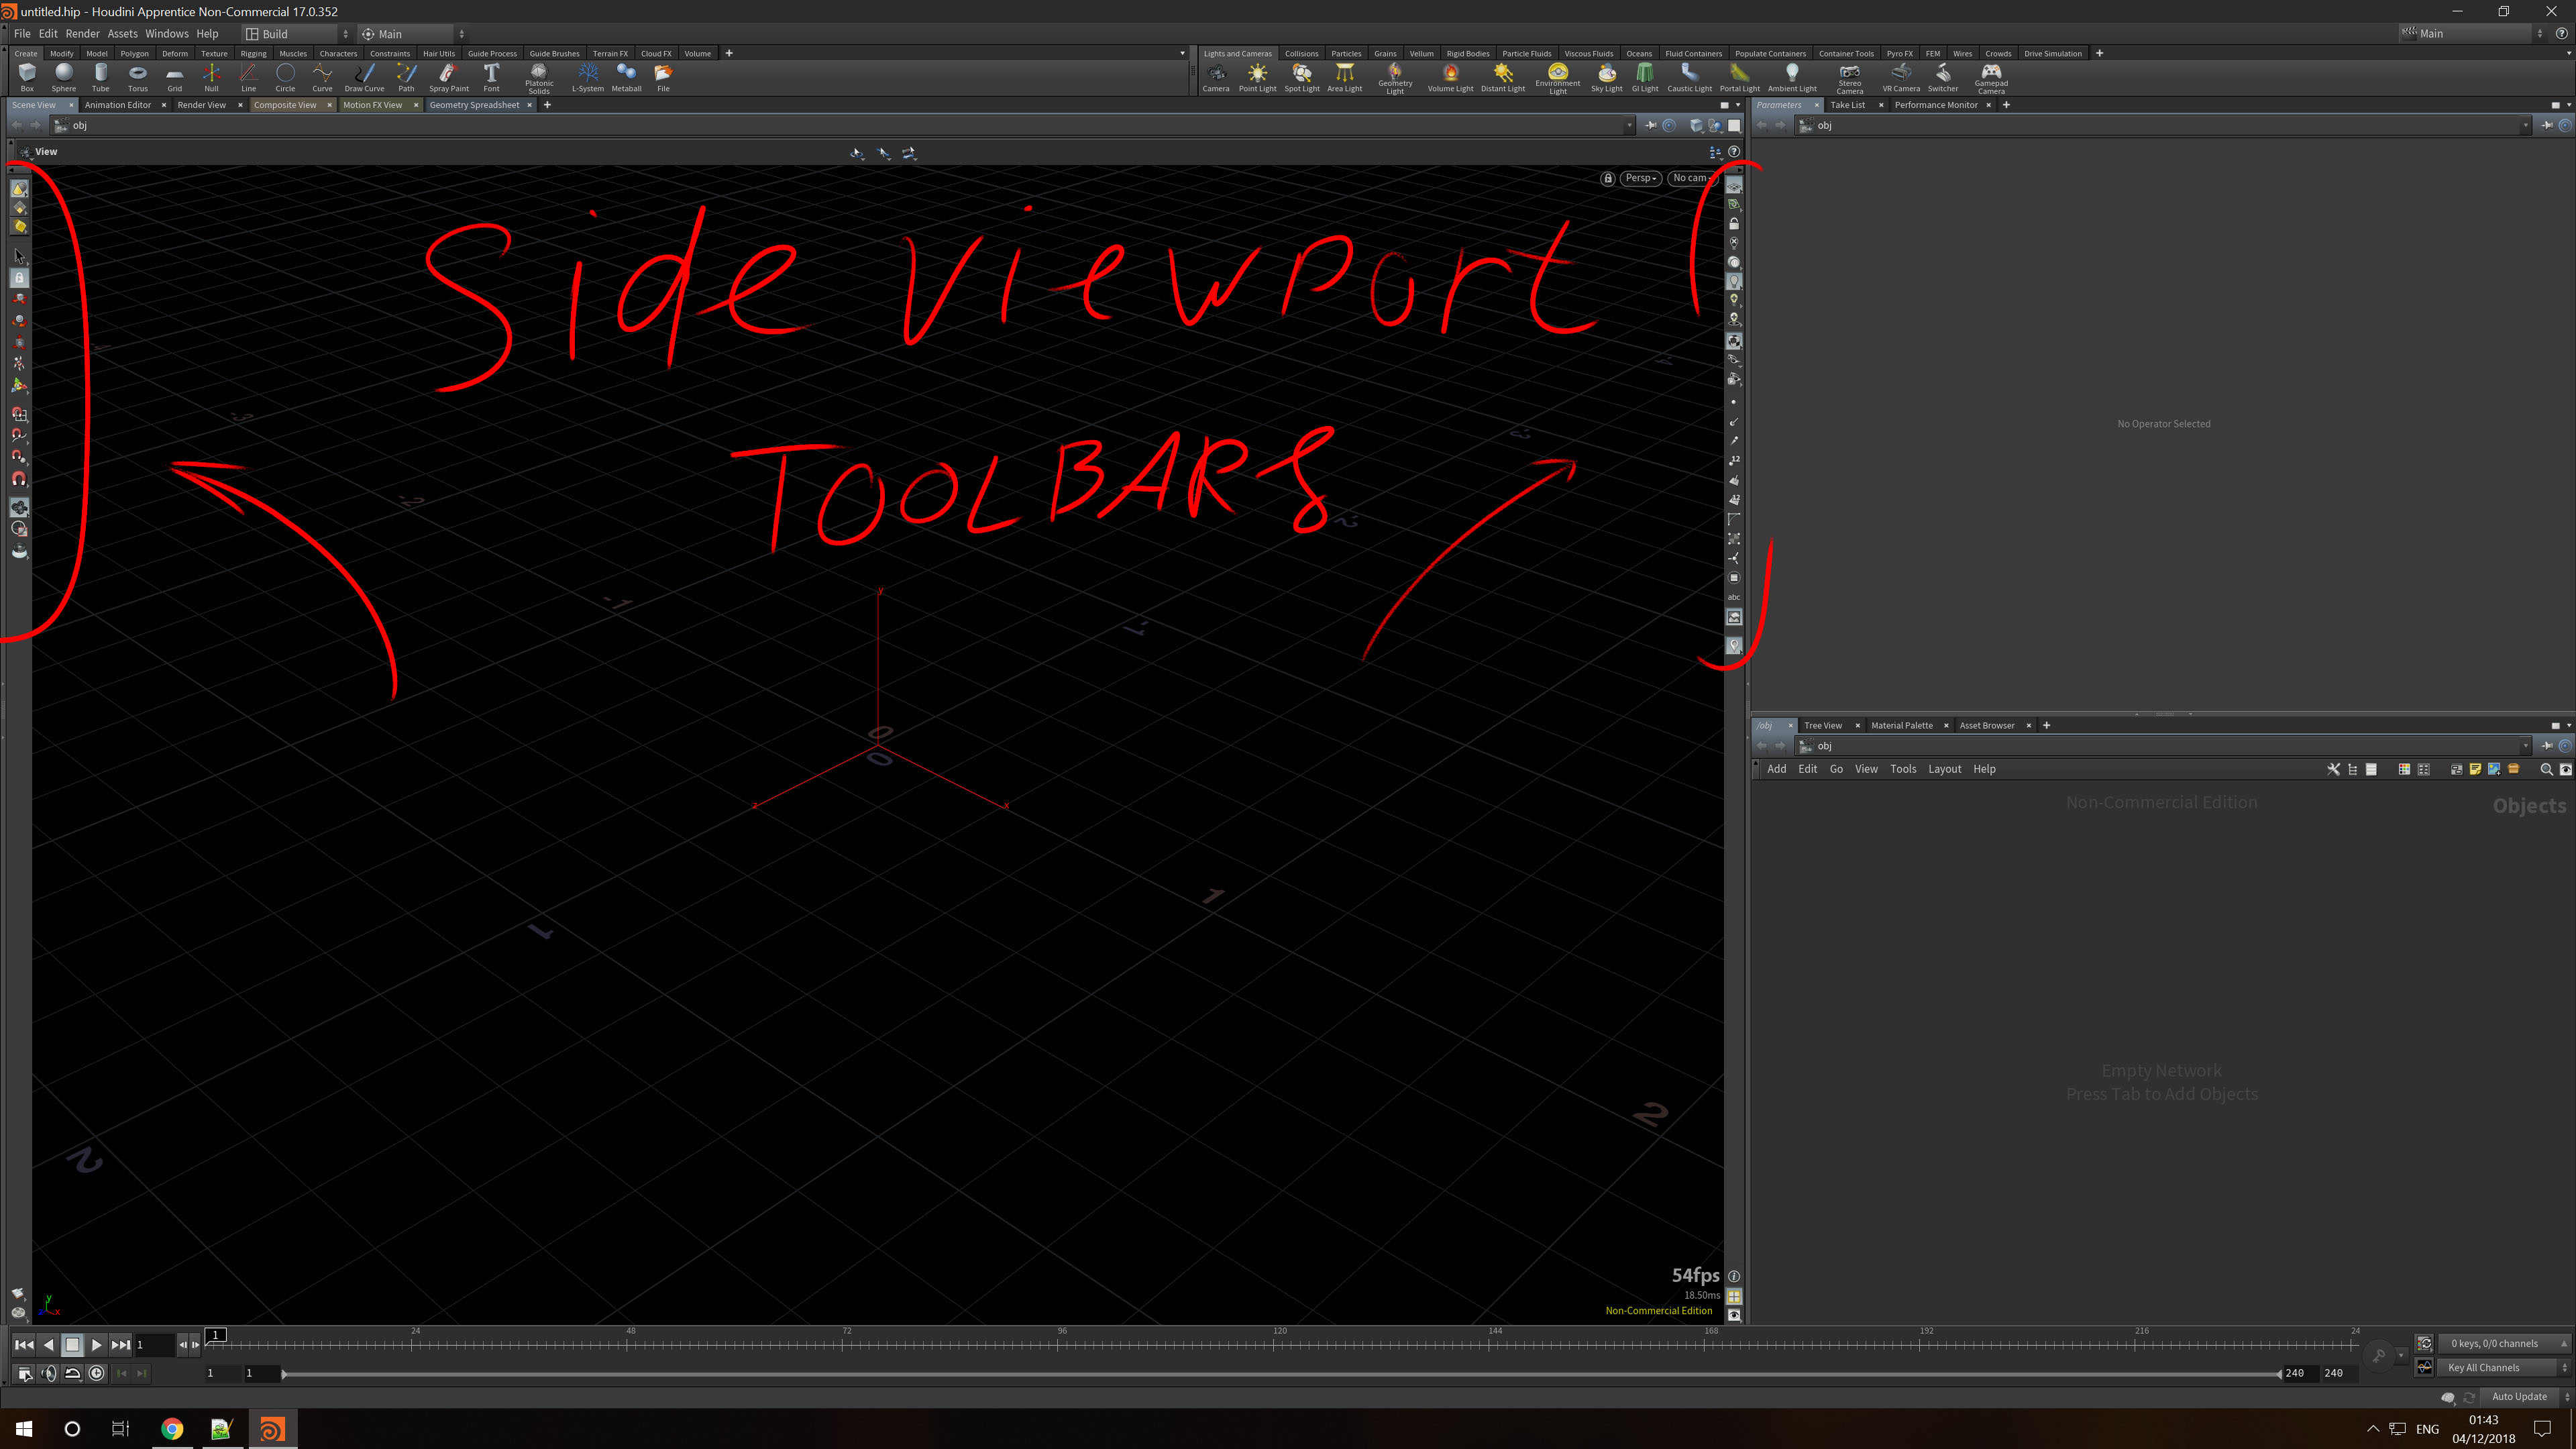
Task: Open the No cam camera dropdown
Action: (1691, 178)
